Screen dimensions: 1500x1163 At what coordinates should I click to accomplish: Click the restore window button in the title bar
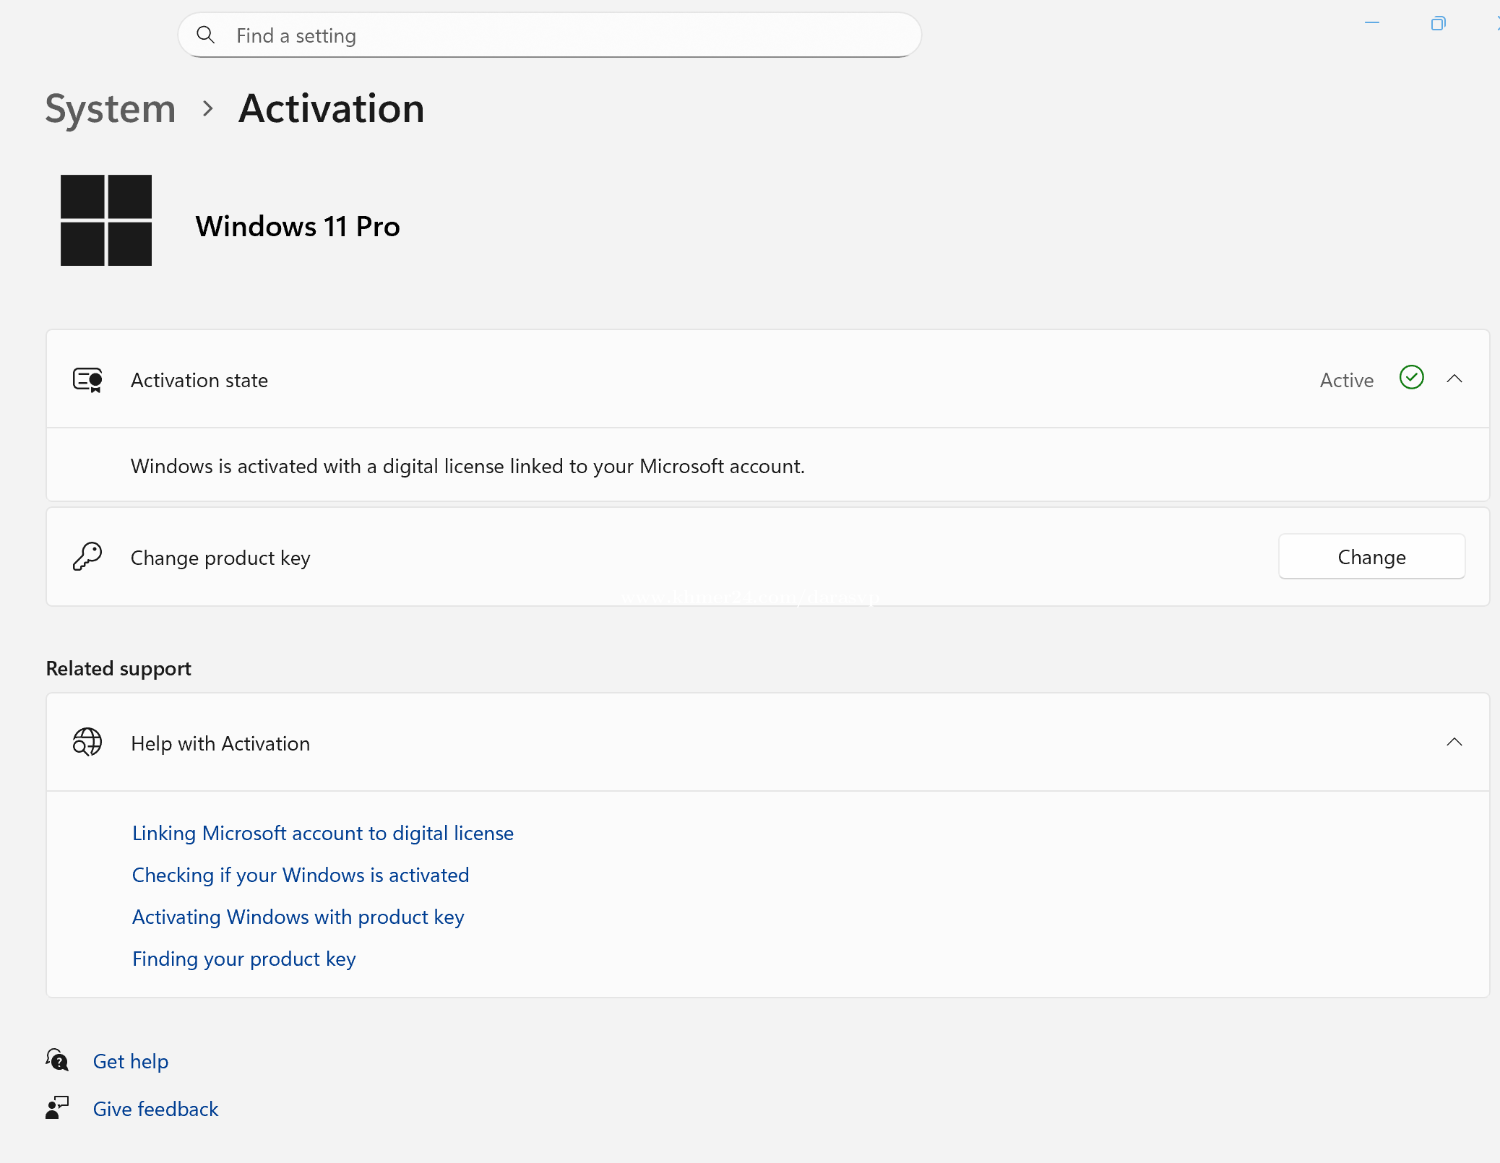pyautogui.click(x=1438, y=23)
